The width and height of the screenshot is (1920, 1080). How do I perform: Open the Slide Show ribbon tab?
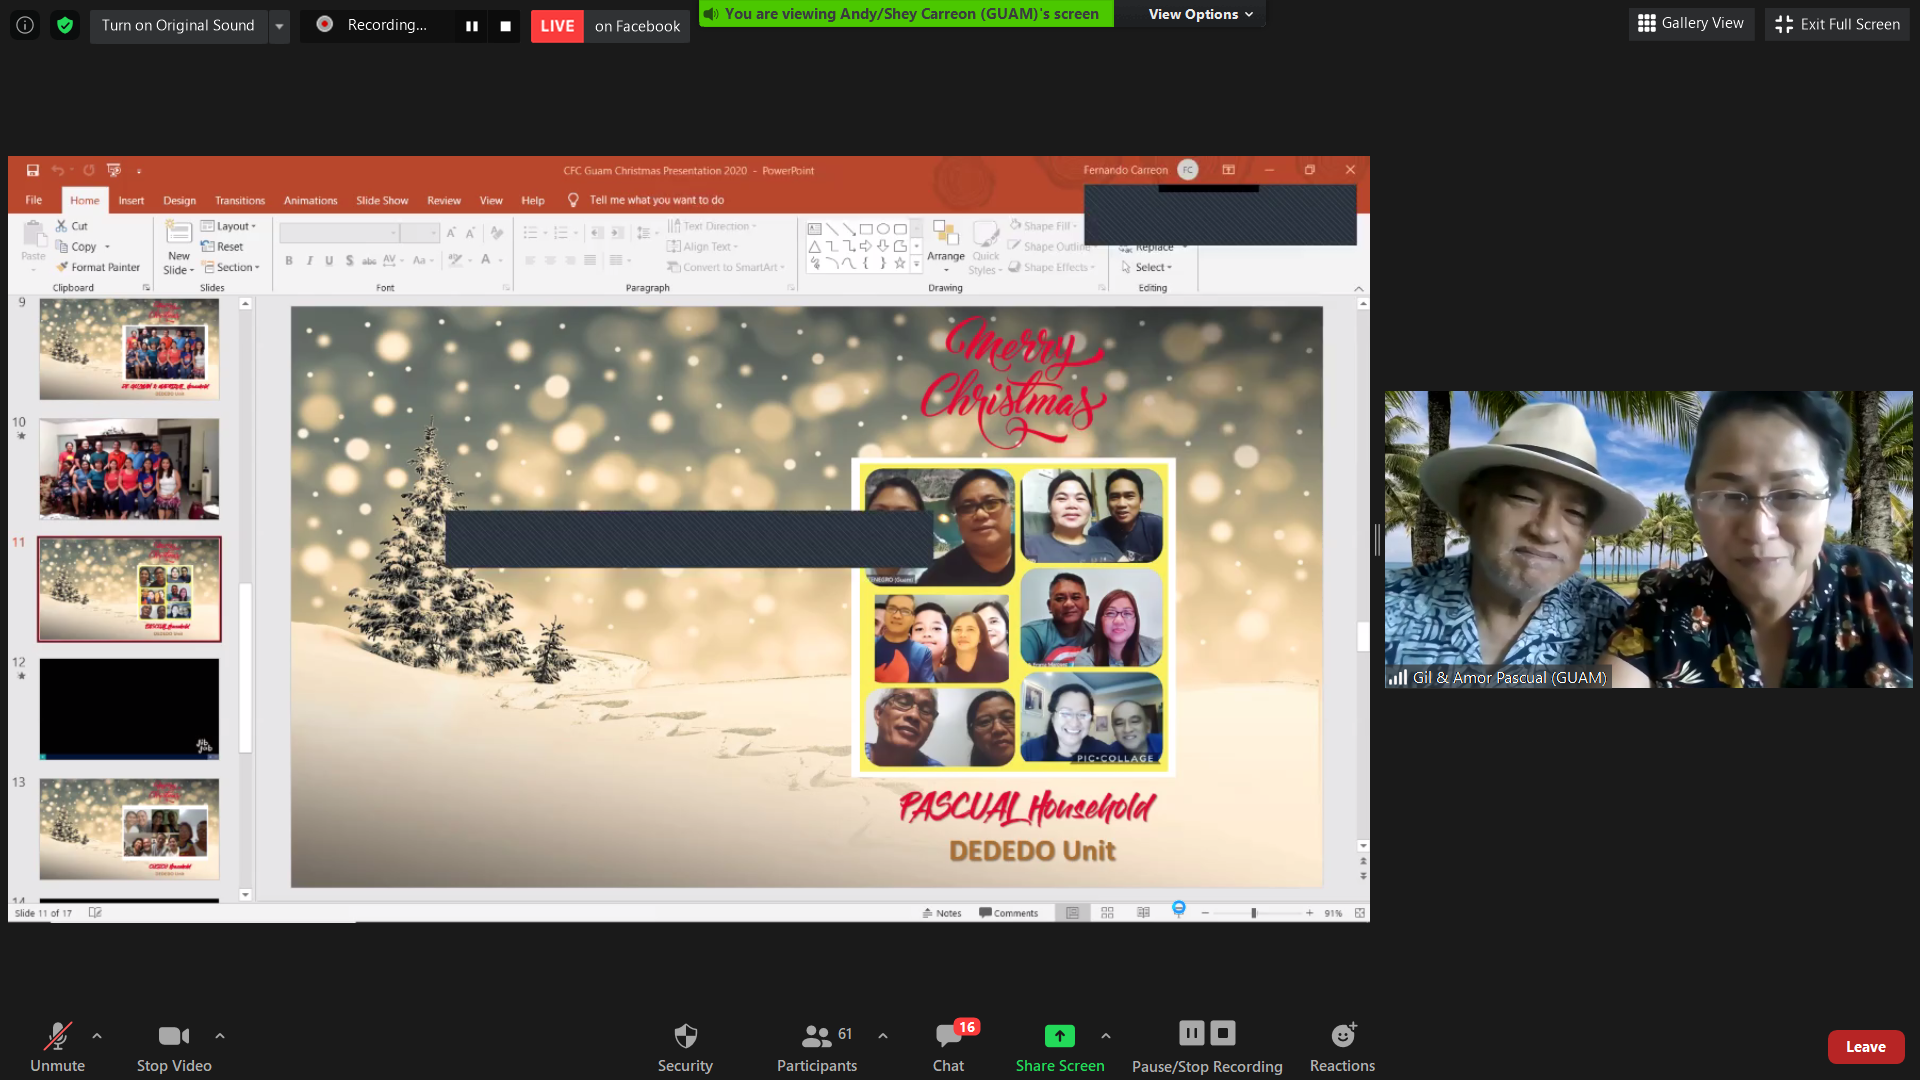(382, 200)
